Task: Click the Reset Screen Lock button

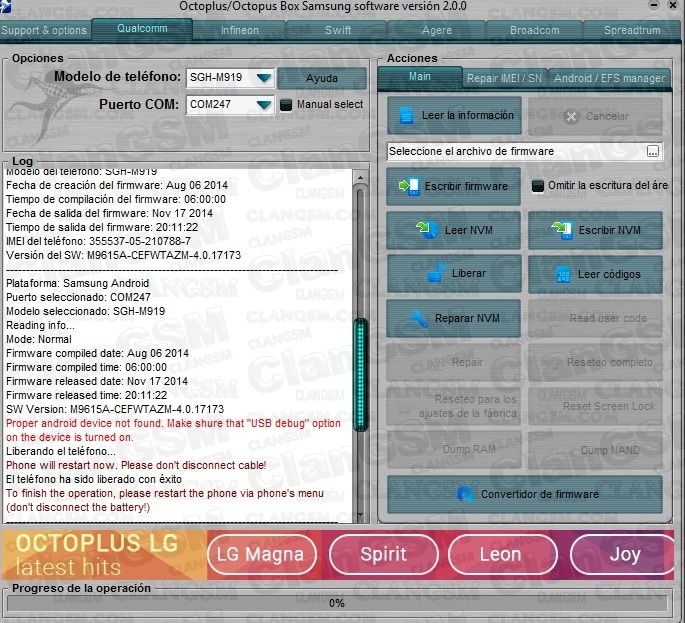Action: pyautogui.click(x=595, y=406)
